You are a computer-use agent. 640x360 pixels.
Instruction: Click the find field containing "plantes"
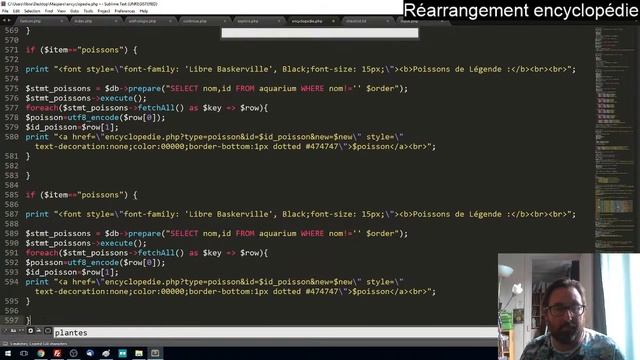pos(276,333)
